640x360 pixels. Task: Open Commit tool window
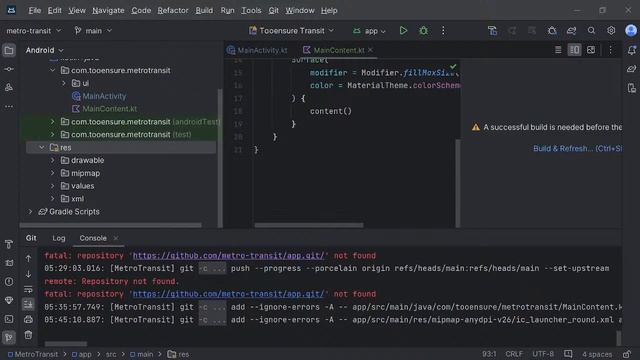(9, 69)
